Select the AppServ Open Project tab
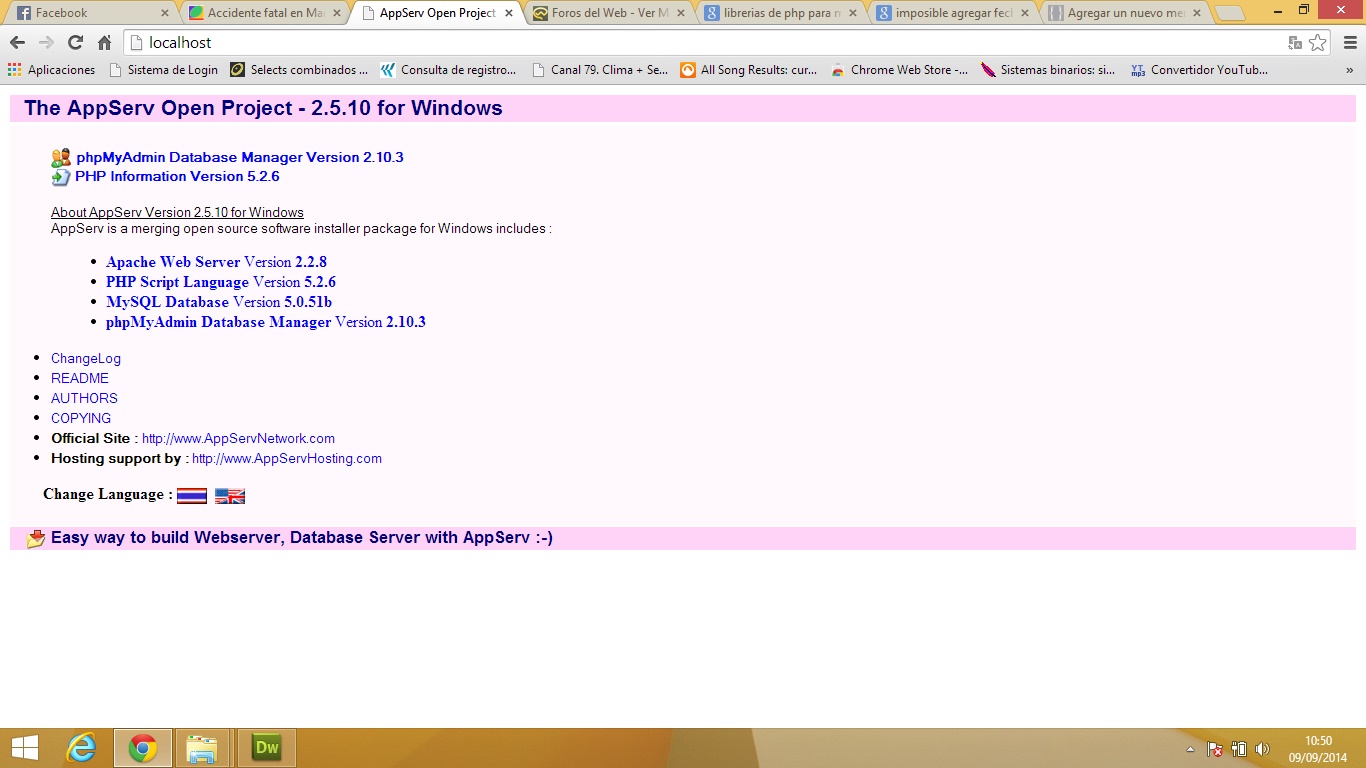1366x768 pixels. (438, 13)
